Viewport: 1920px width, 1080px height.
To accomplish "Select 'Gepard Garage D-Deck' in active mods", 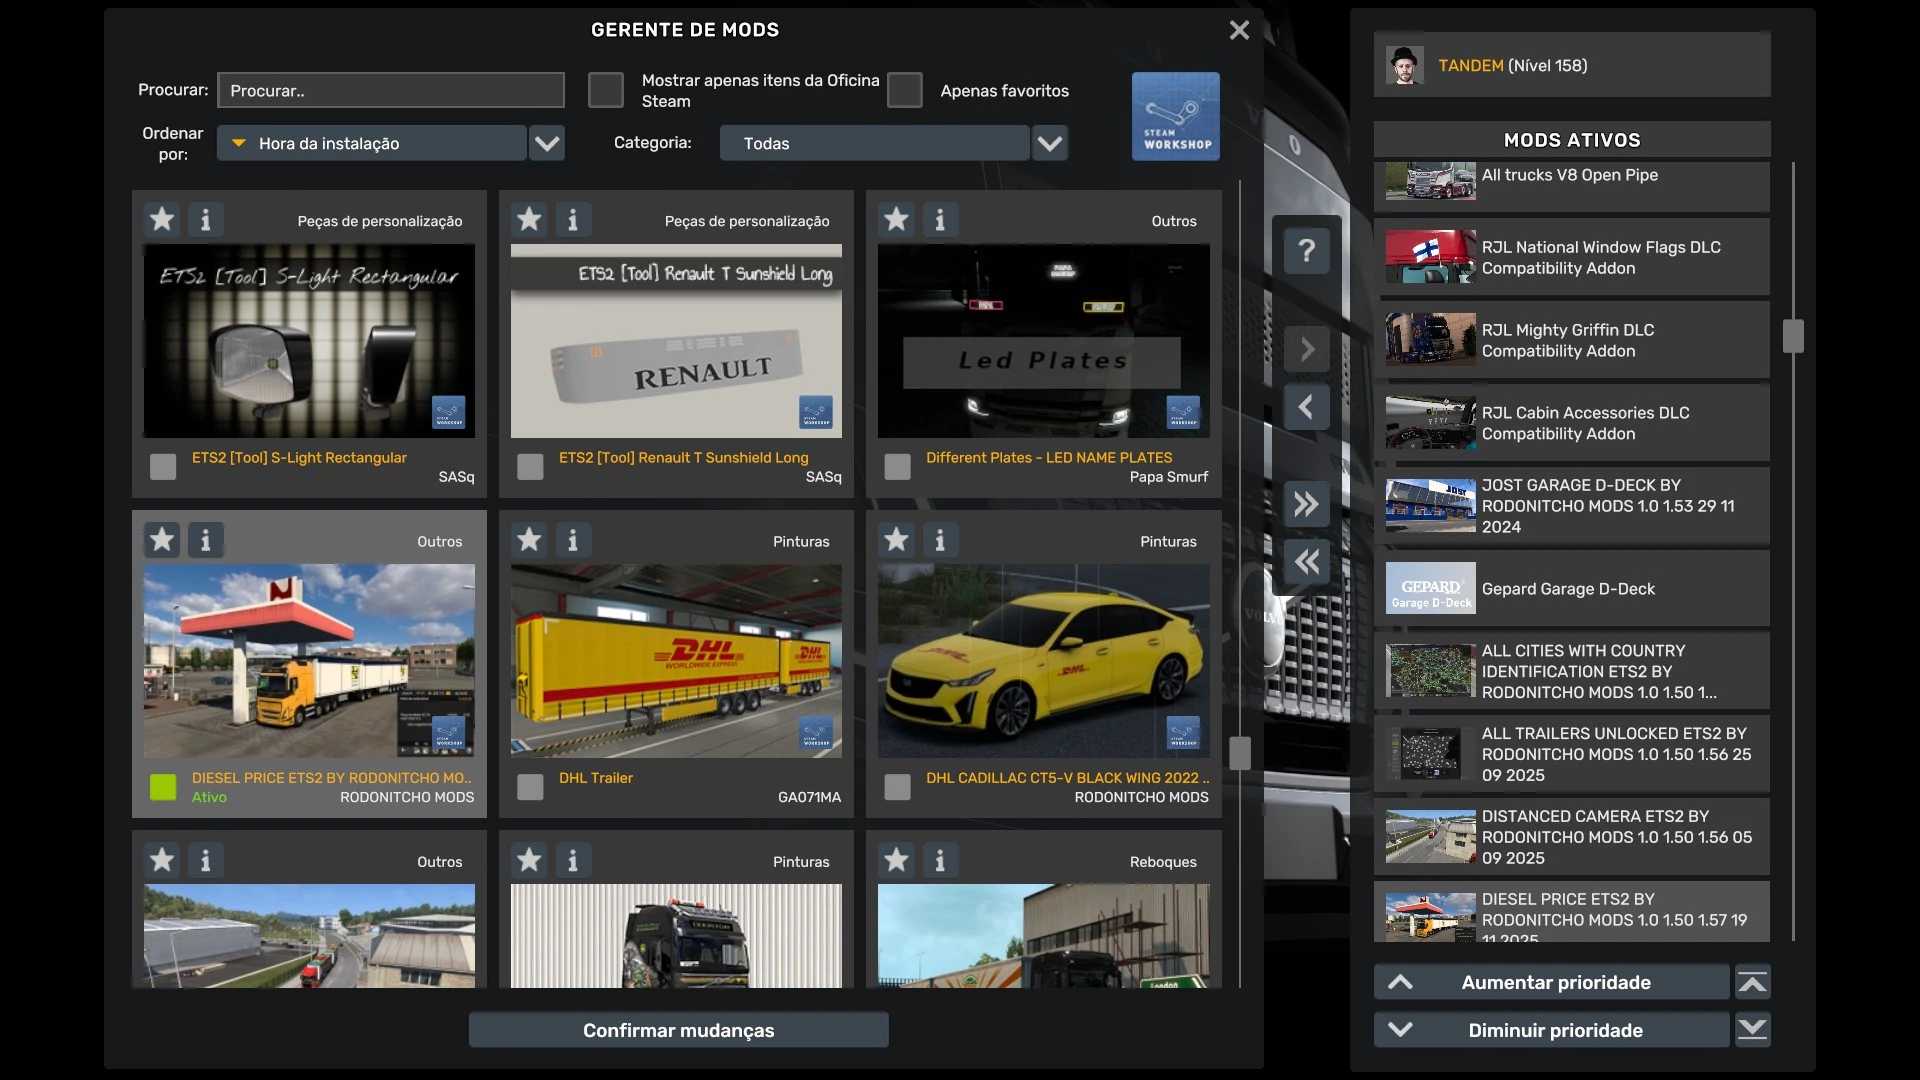I will coord(1570,589).
